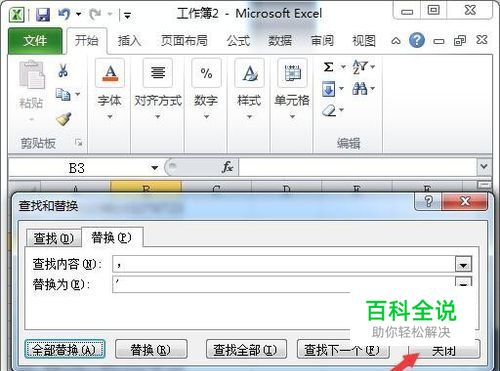Click the 查找下一个(F) button
500x371 pixels.
tap(343, 350)
